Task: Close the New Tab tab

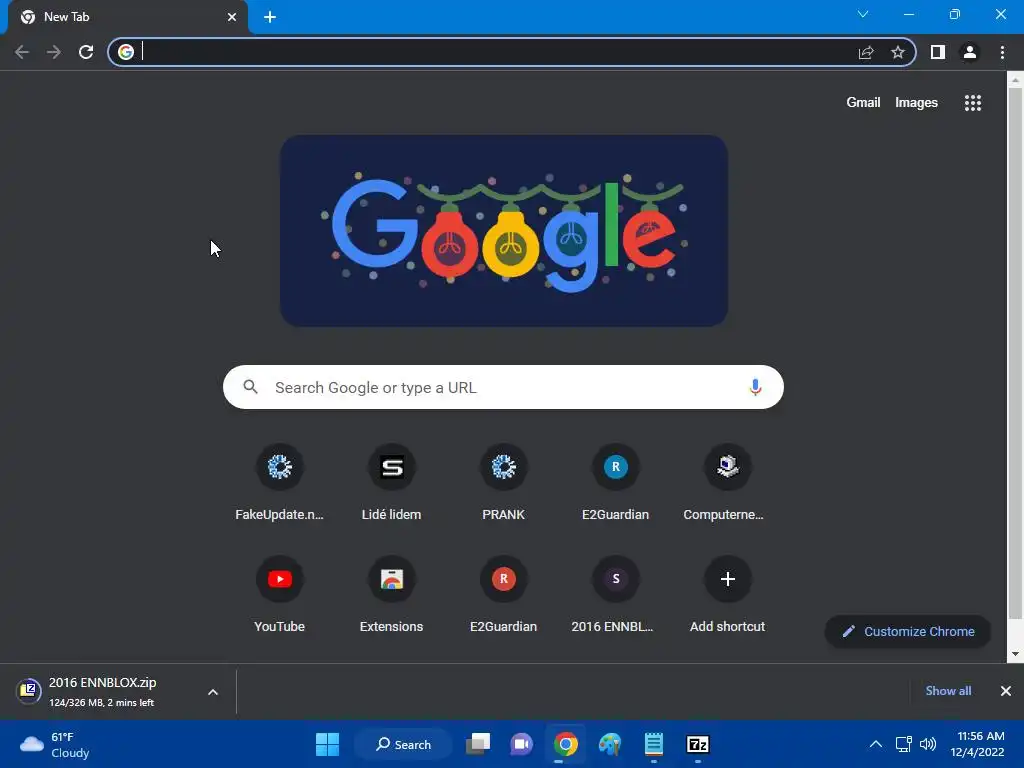Action: [x=232, y=17]
